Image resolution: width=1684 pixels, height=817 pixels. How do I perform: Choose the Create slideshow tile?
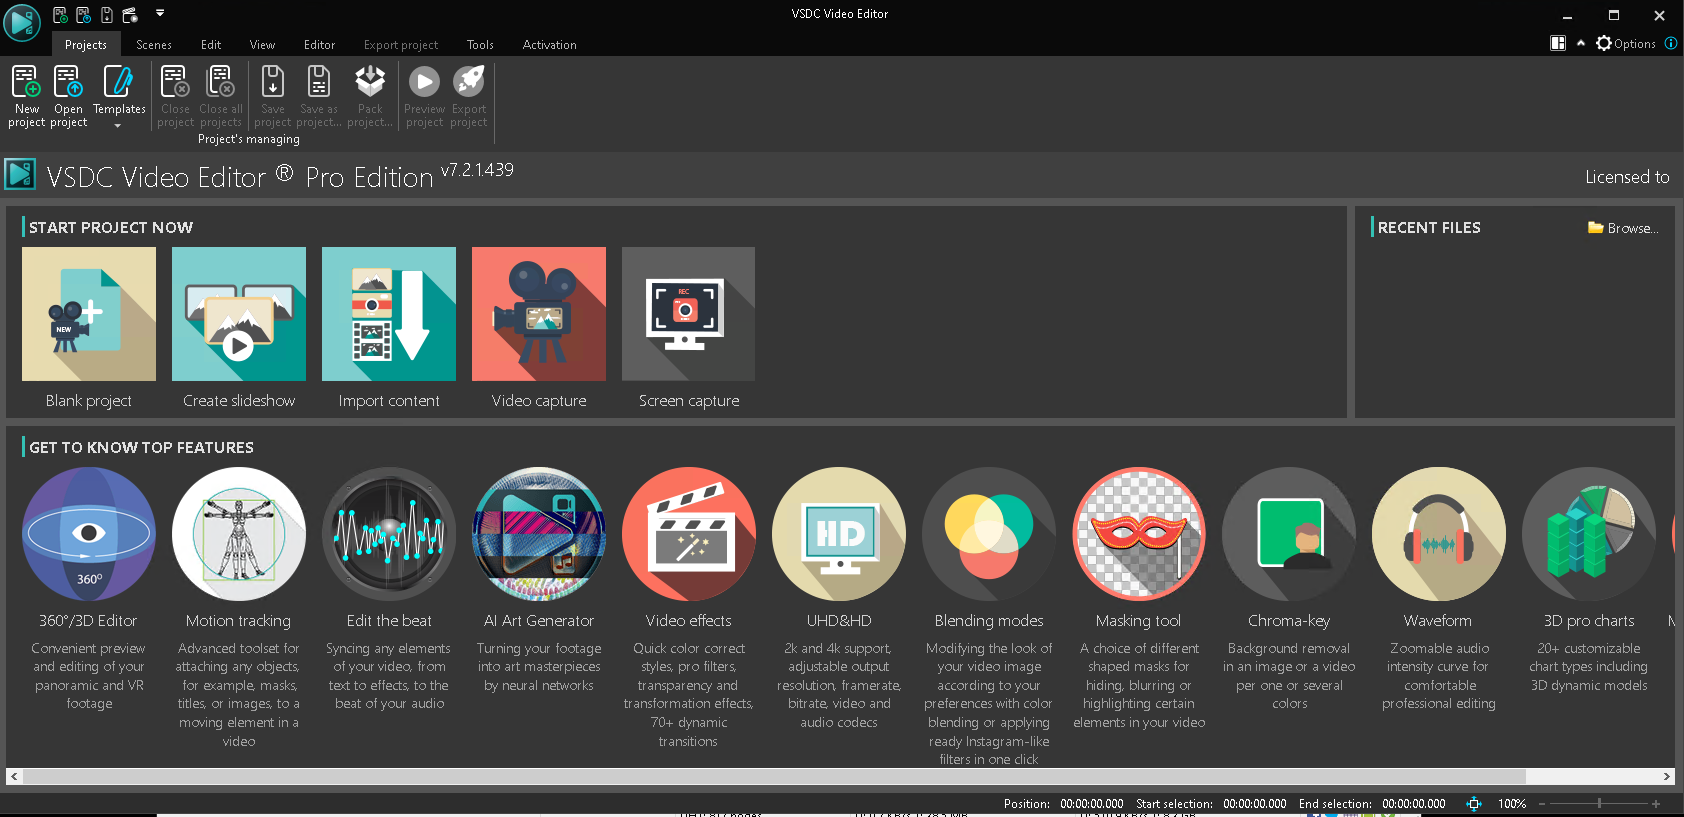(239, 314)
